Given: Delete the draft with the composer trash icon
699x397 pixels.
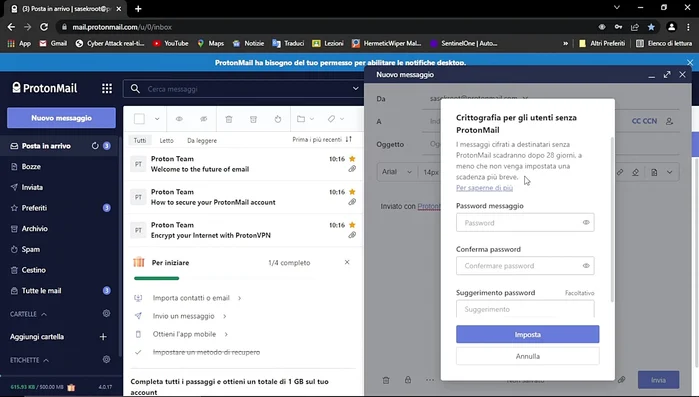Looking at the screenshot, I should (x=386, y=380).
